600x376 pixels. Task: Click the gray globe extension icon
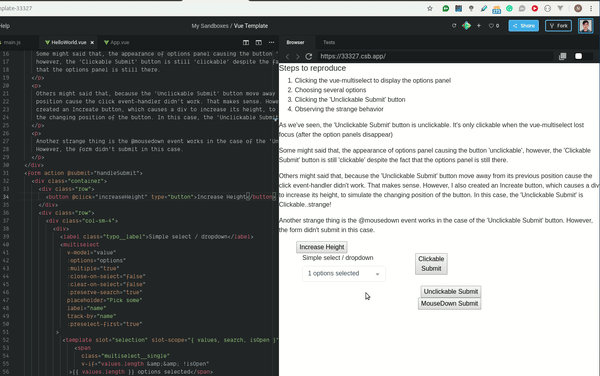[548, 8]
